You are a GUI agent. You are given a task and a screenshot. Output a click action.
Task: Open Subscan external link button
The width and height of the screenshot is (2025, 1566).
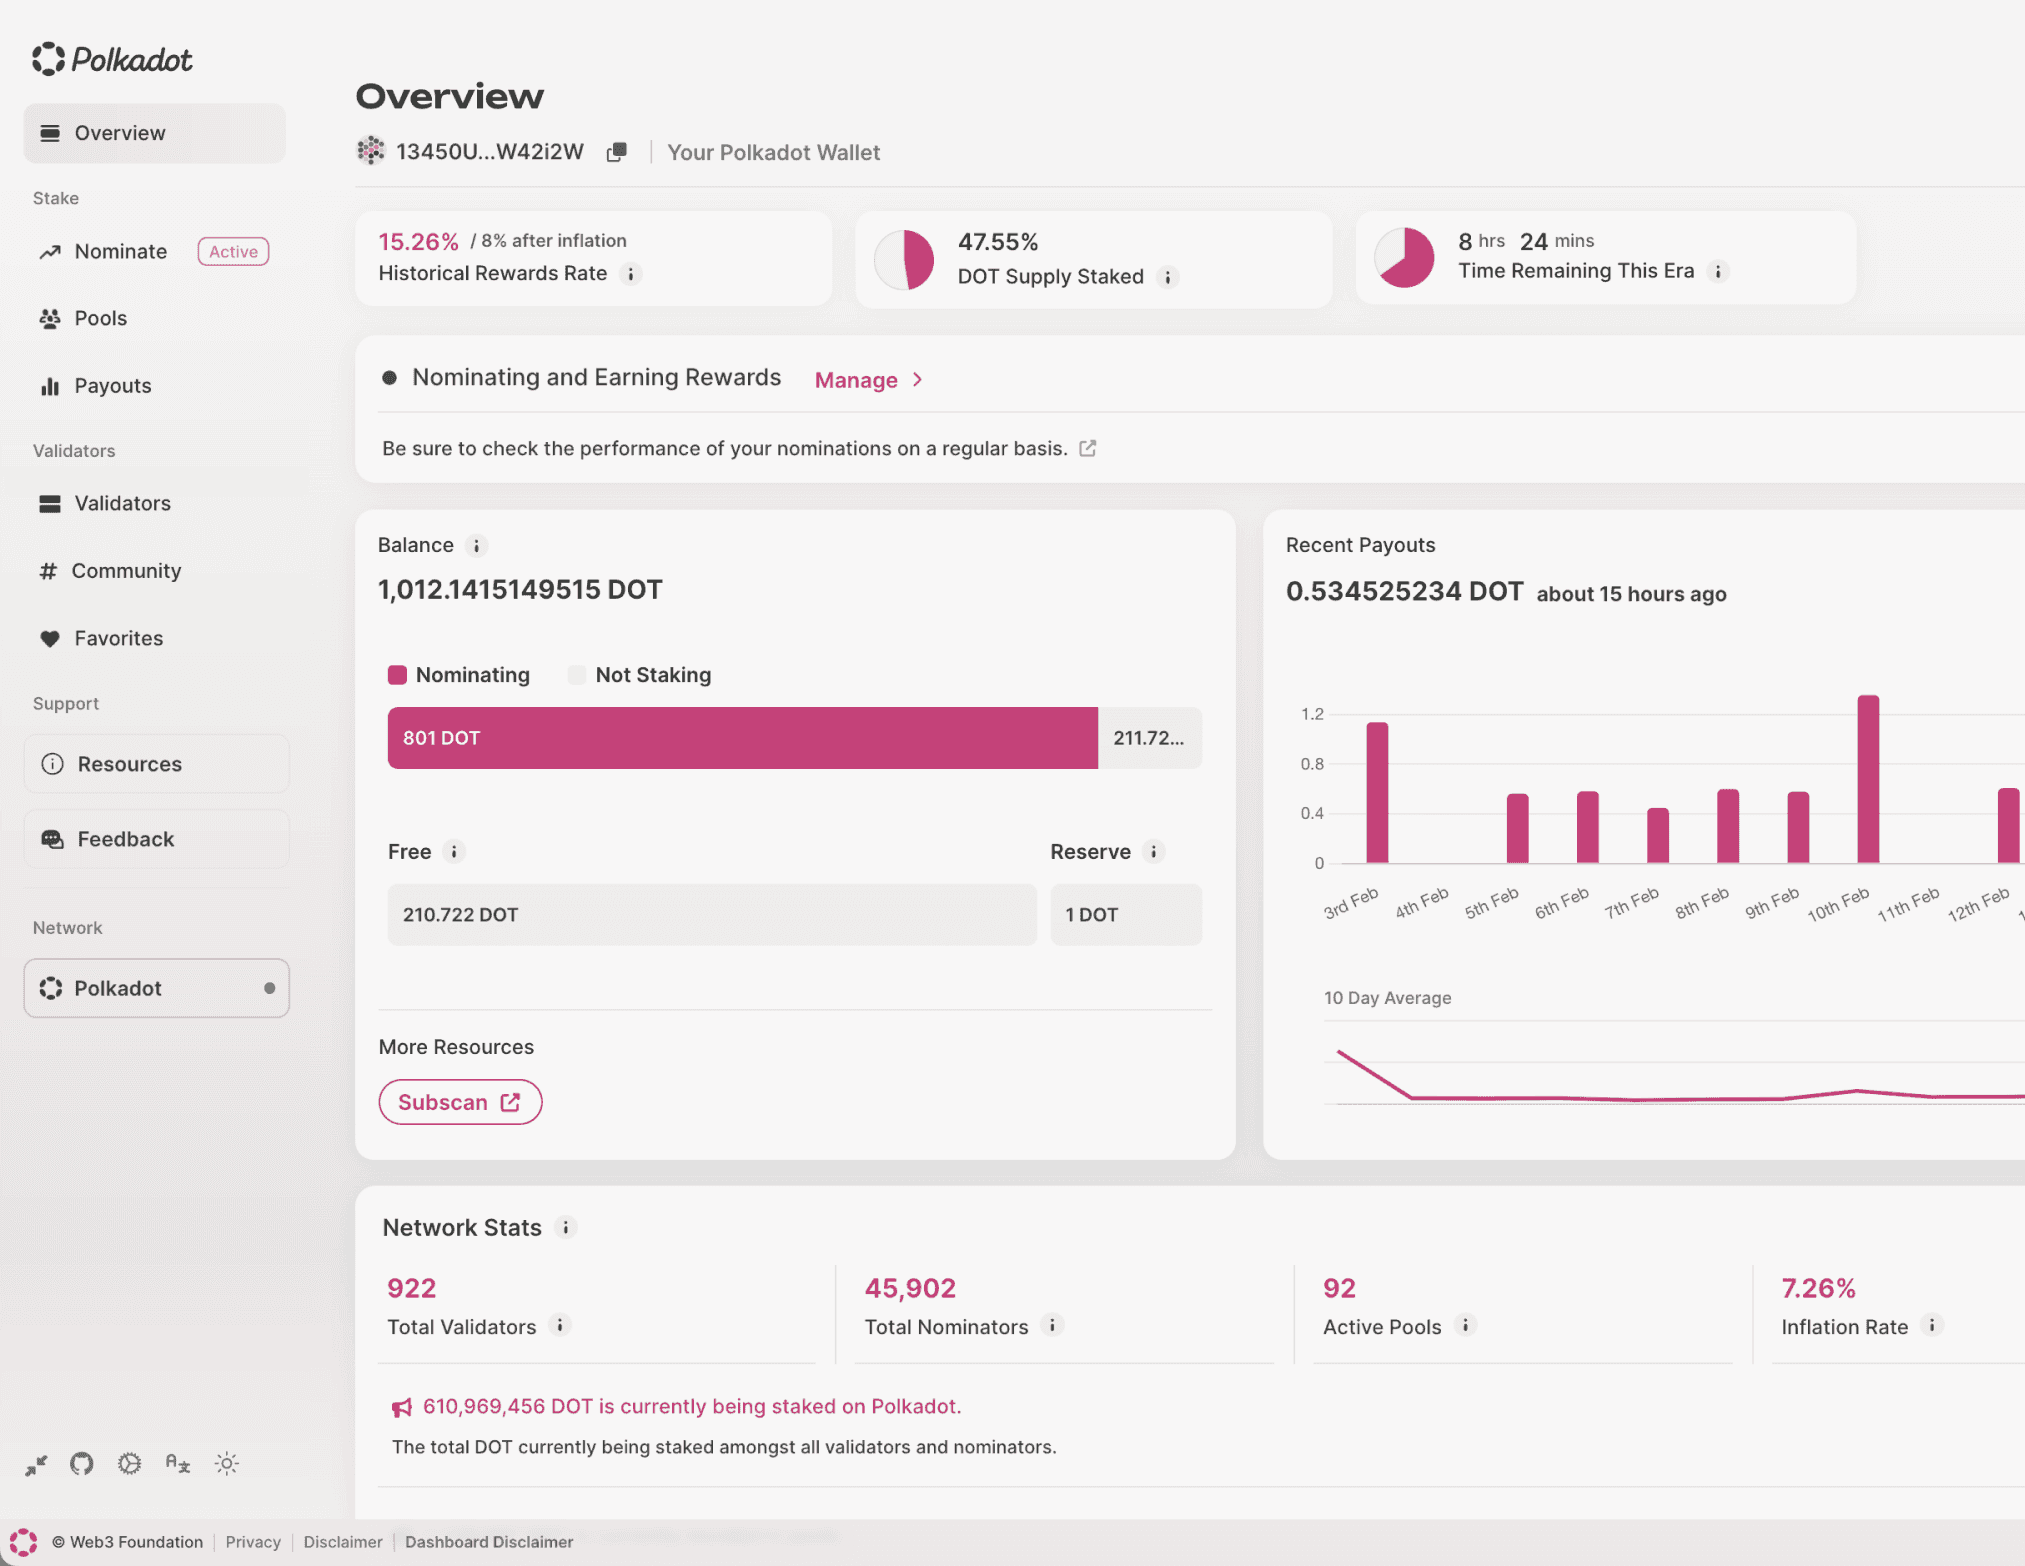click(460, 1102)
